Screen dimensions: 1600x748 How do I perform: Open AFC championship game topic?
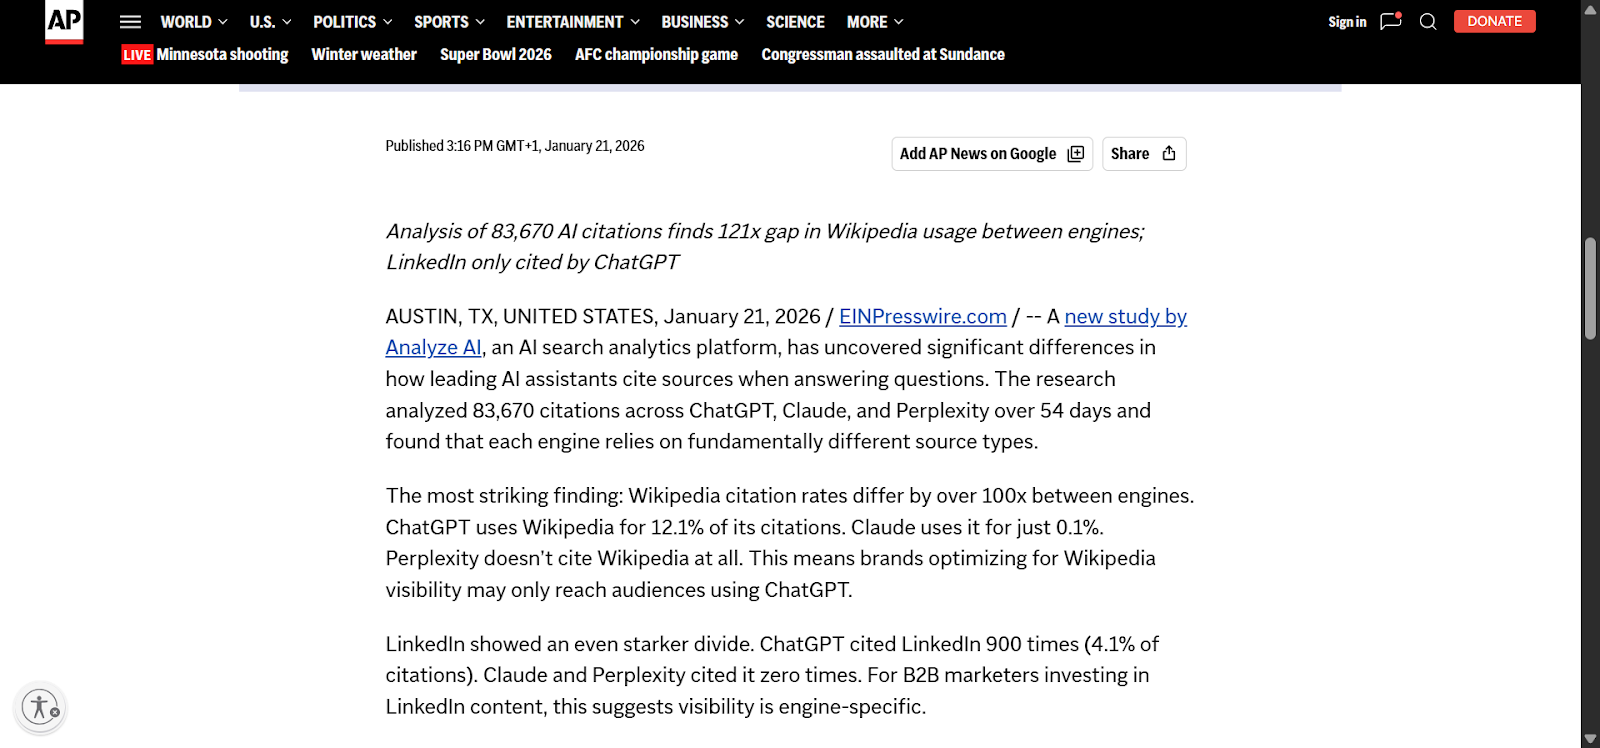point(656,54)
